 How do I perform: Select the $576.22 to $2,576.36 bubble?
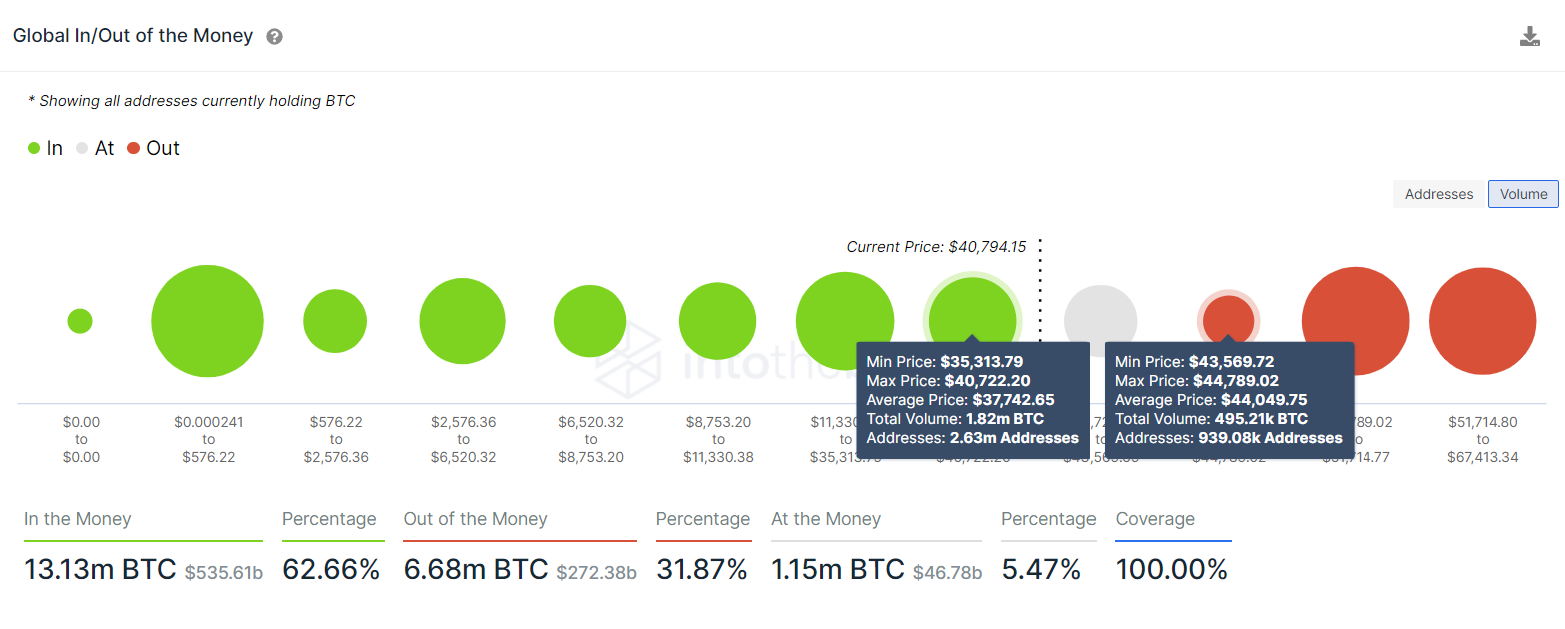pyautogui.click(x=336, y=321)
